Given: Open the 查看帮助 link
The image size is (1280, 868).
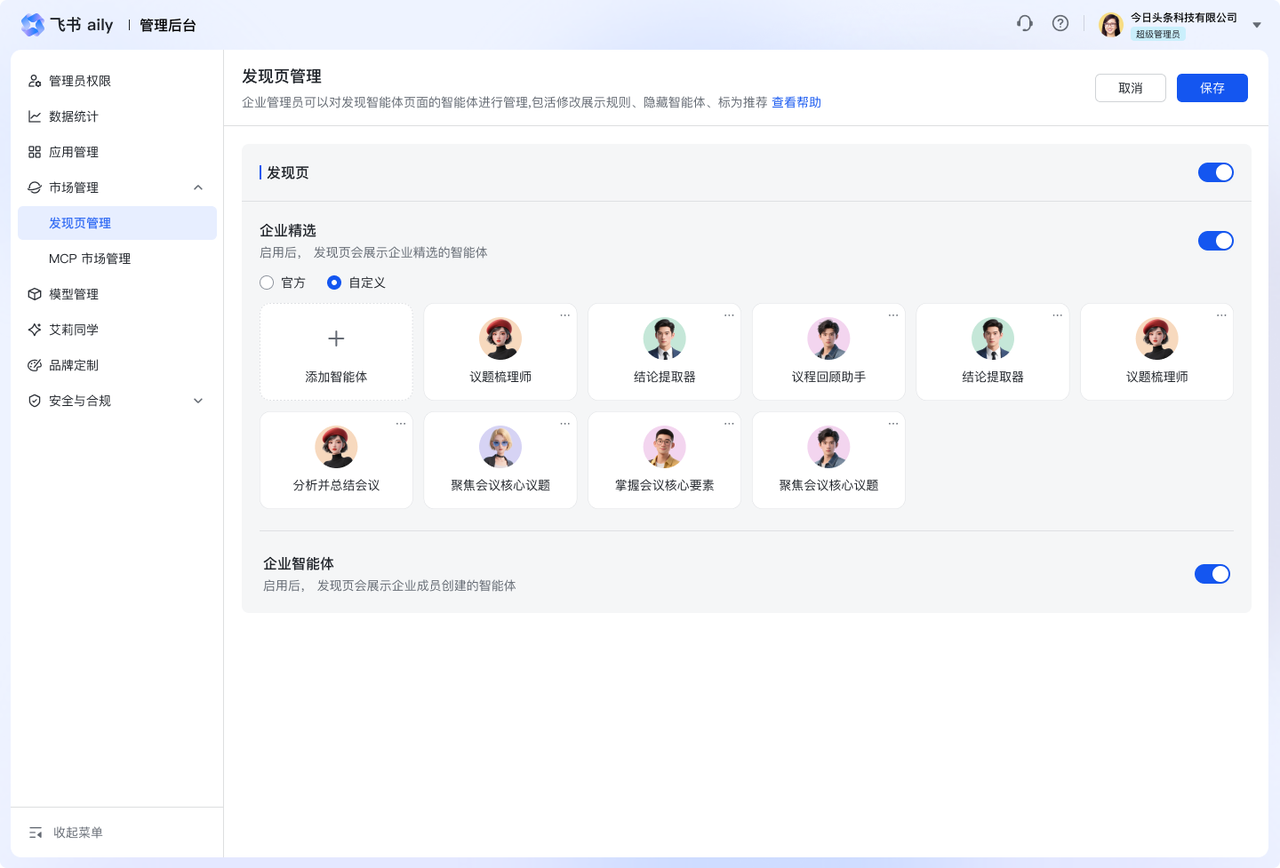Looking at the screenshot, I should pyautogui.click(x=796, y=103).
